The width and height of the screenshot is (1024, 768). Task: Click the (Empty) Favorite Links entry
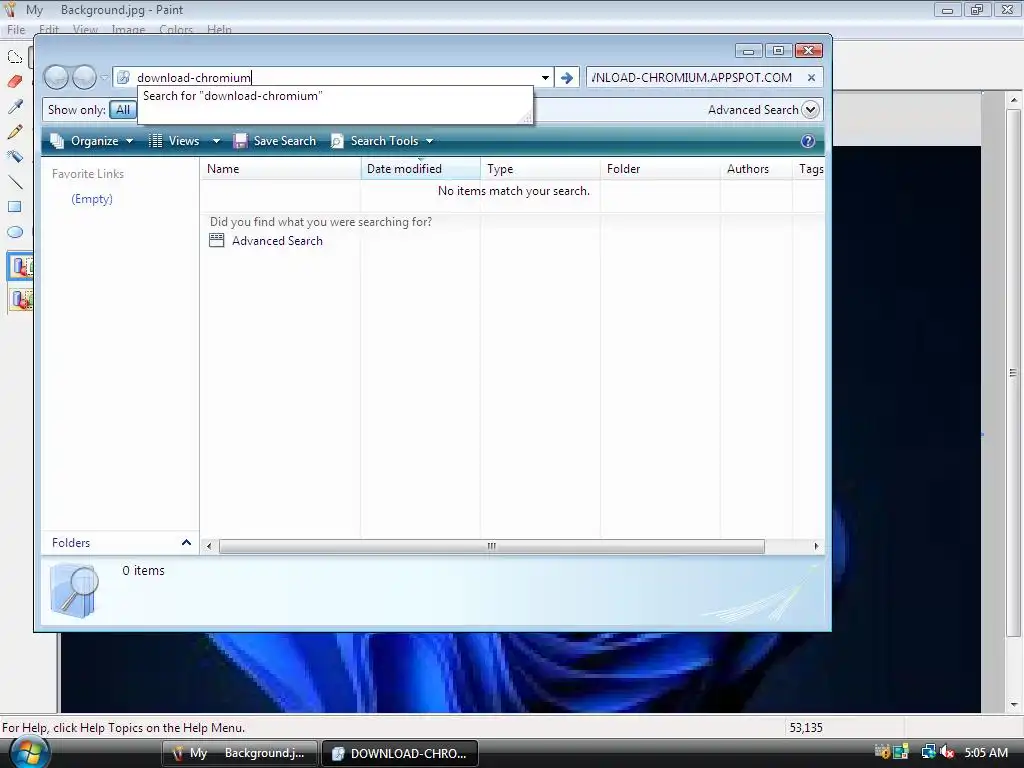click(92, 199)
